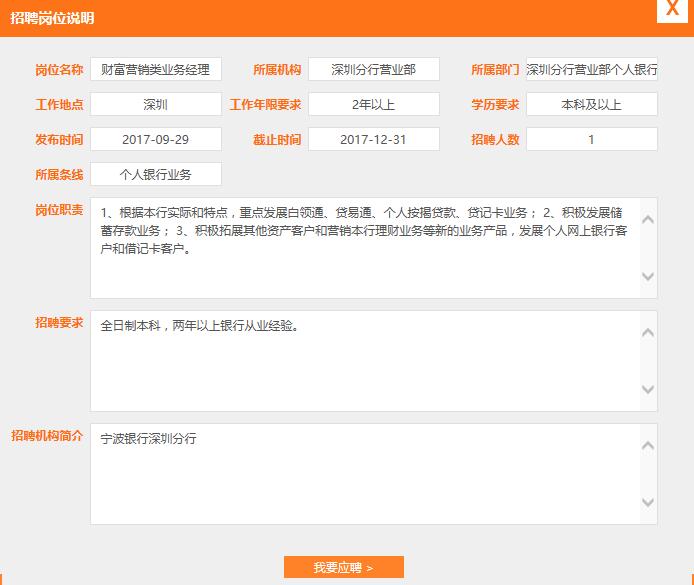Viewport: 694px width, 585px height.
Task: Select the 所属机构 field 深圳分行营业部
Action: point(373,70)
